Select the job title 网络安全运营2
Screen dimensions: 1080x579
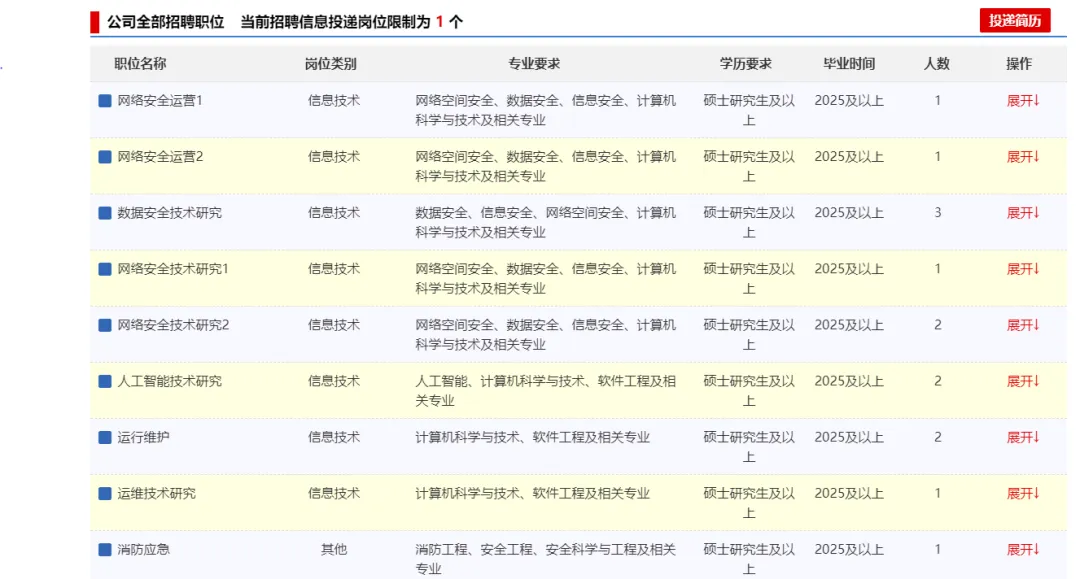point(160,157)
